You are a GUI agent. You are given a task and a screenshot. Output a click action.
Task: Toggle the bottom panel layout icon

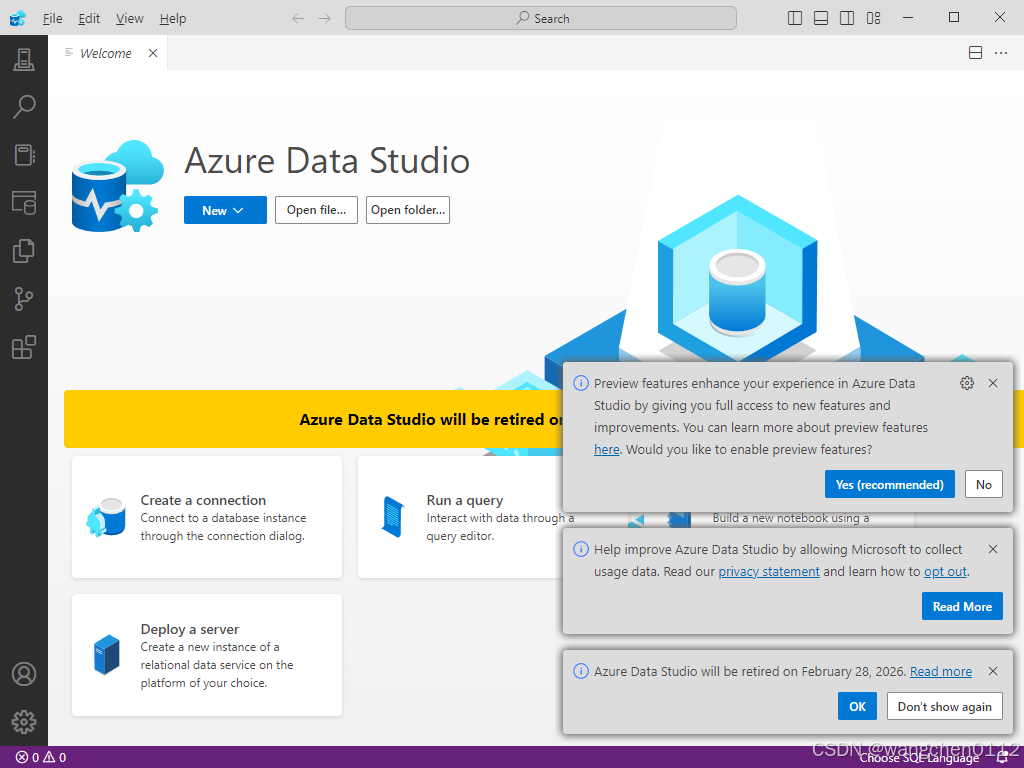coord(821,18)
